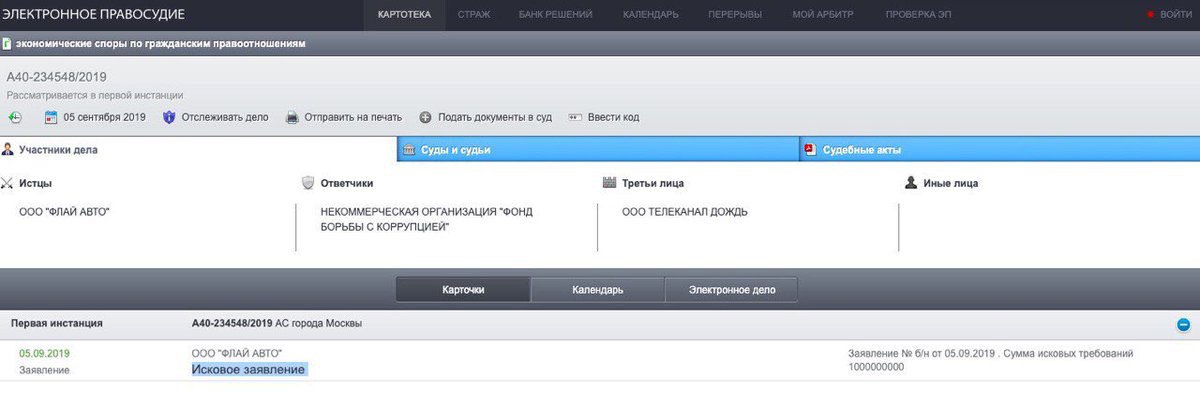Switch to Судебные акты tab
The image size is (1200, 393).
pos(1000,150)
